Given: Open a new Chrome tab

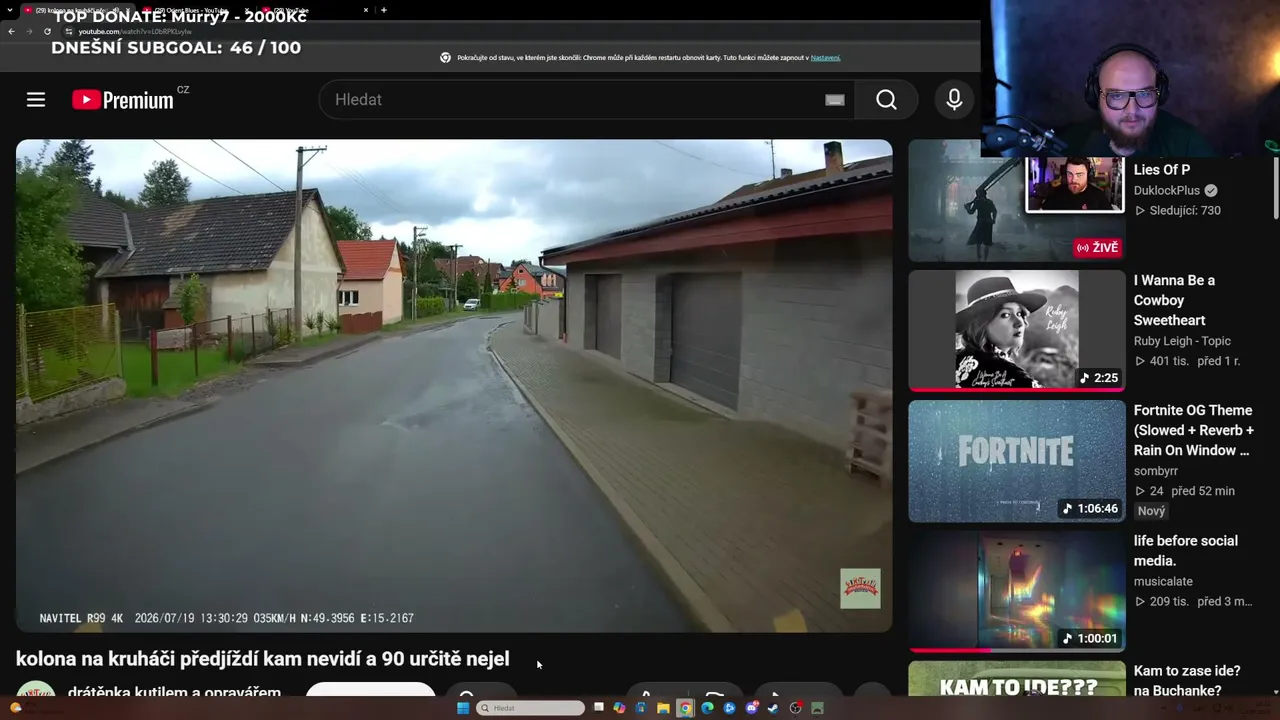Looking at the screenshot, I should point(384,10).
